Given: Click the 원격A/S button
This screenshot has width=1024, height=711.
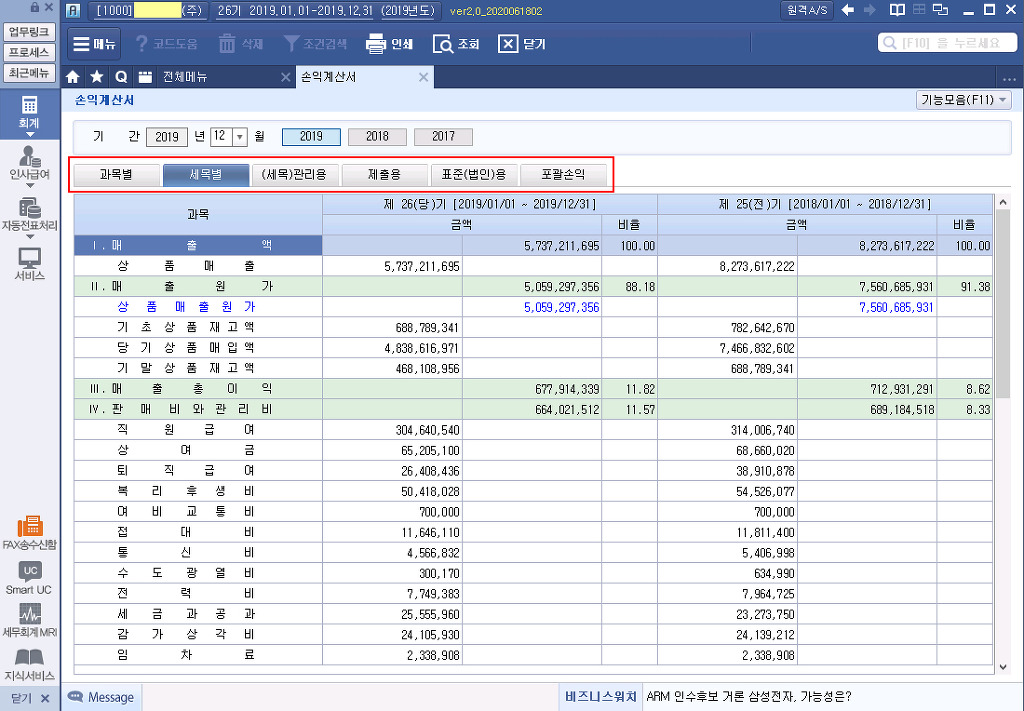Looking at the screenshot, I should (x=806, y=11).
